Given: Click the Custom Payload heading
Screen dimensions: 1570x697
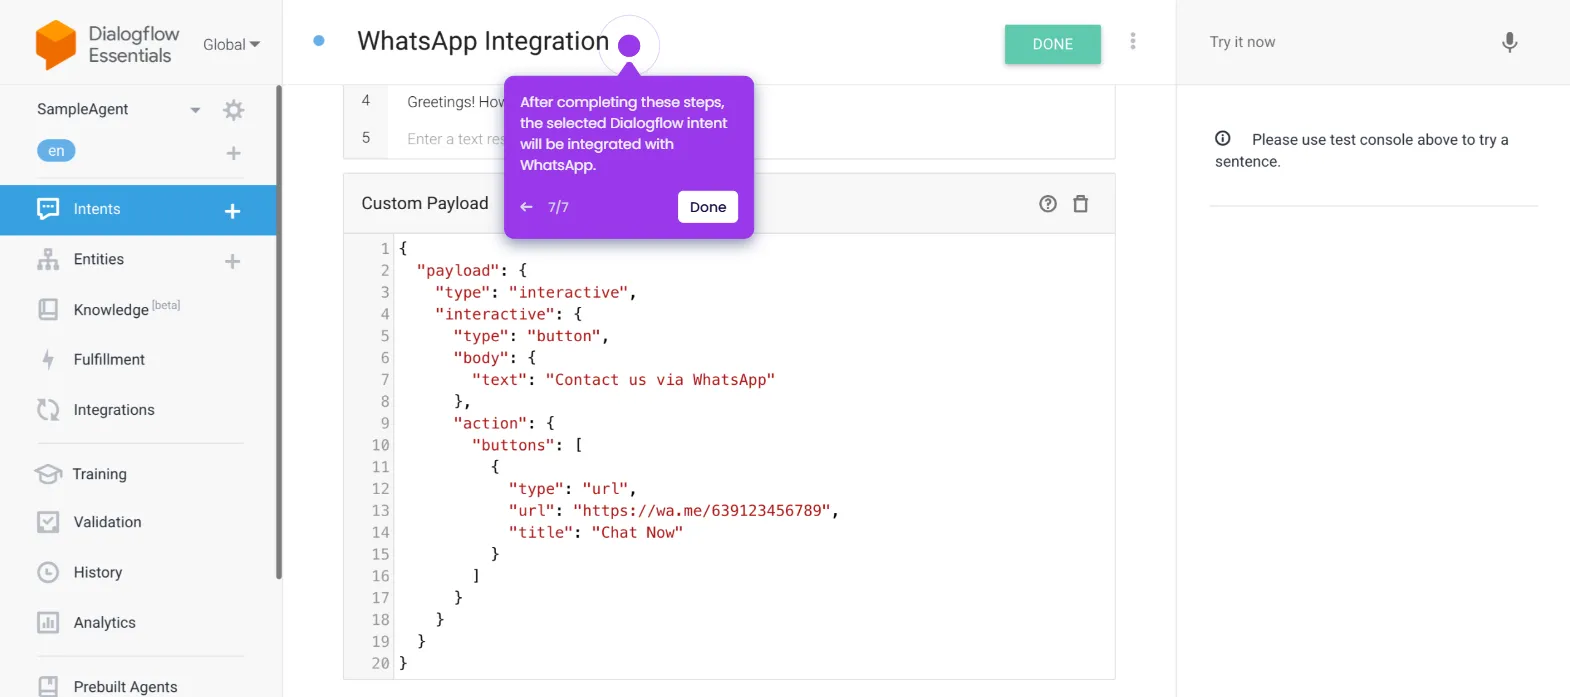Looking at the screenshot, I should click(x=425, y=203).
